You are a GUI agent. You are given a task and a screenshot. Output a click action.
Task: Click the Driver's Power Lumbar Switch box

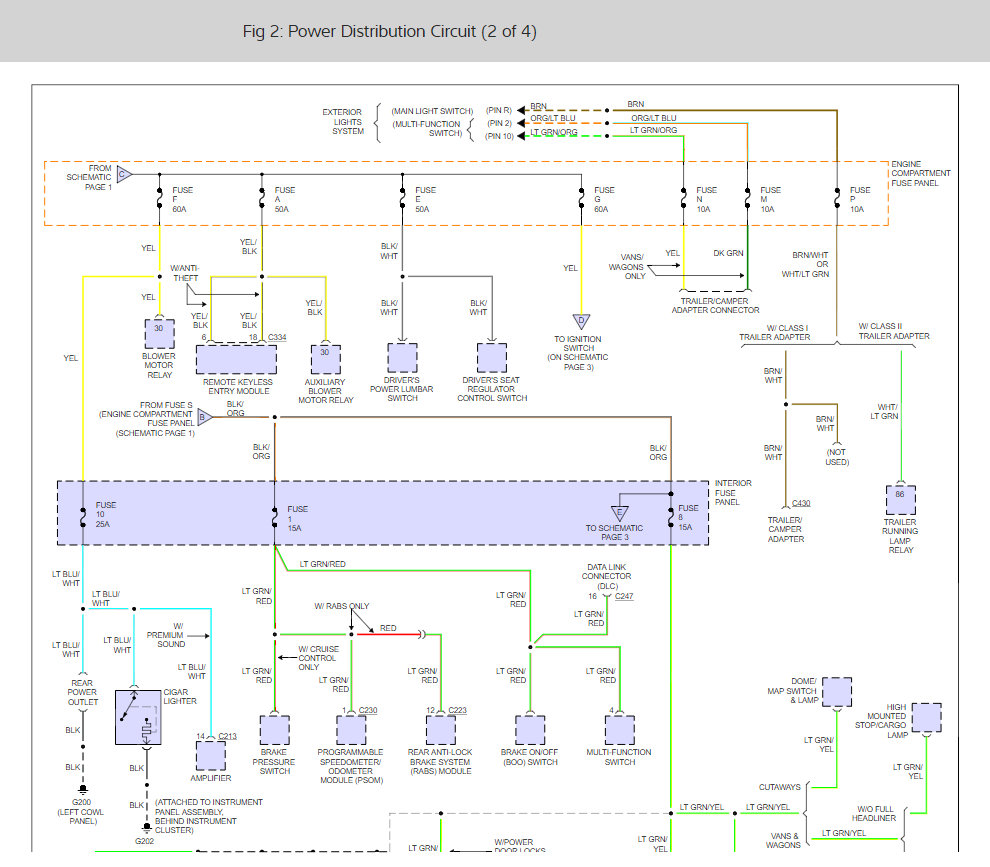(x=402, y=358)
